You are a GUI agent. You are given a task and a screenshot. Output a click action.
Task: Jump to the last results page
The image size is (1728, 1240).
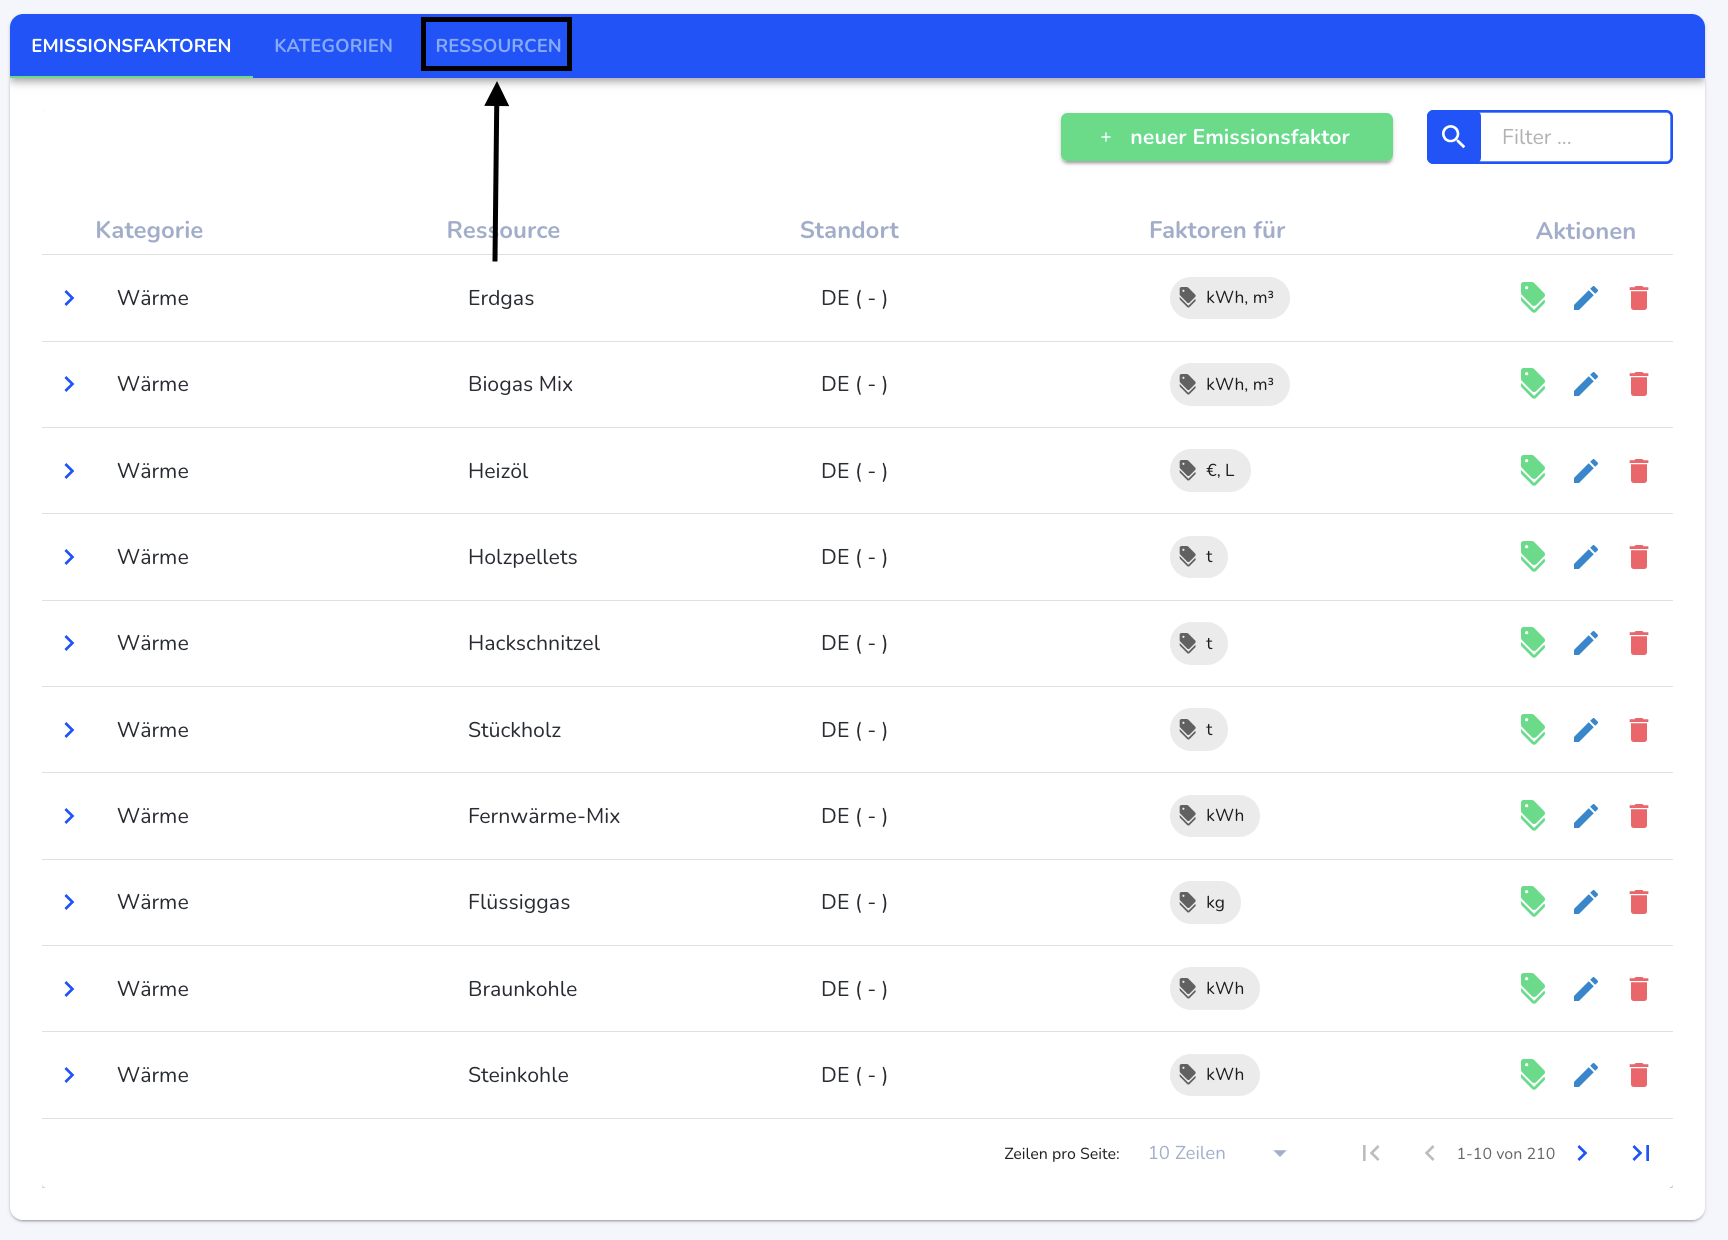tap(1641, 1153)
